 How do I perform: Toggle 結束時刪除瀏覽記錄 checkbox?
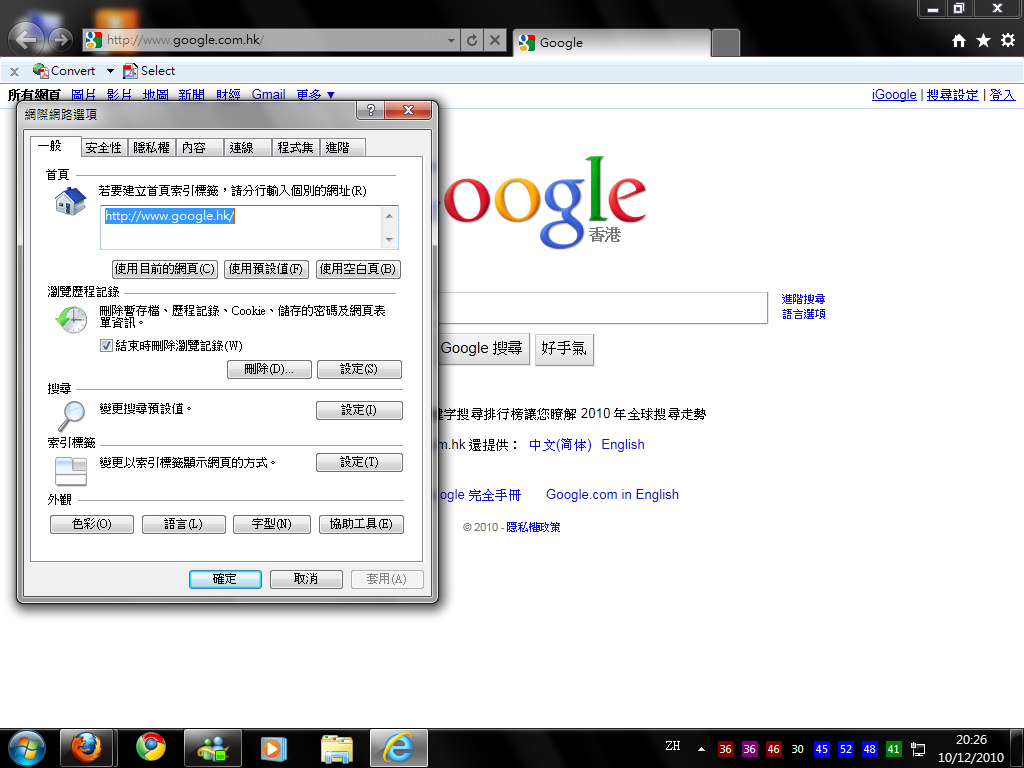click(106, 345)
